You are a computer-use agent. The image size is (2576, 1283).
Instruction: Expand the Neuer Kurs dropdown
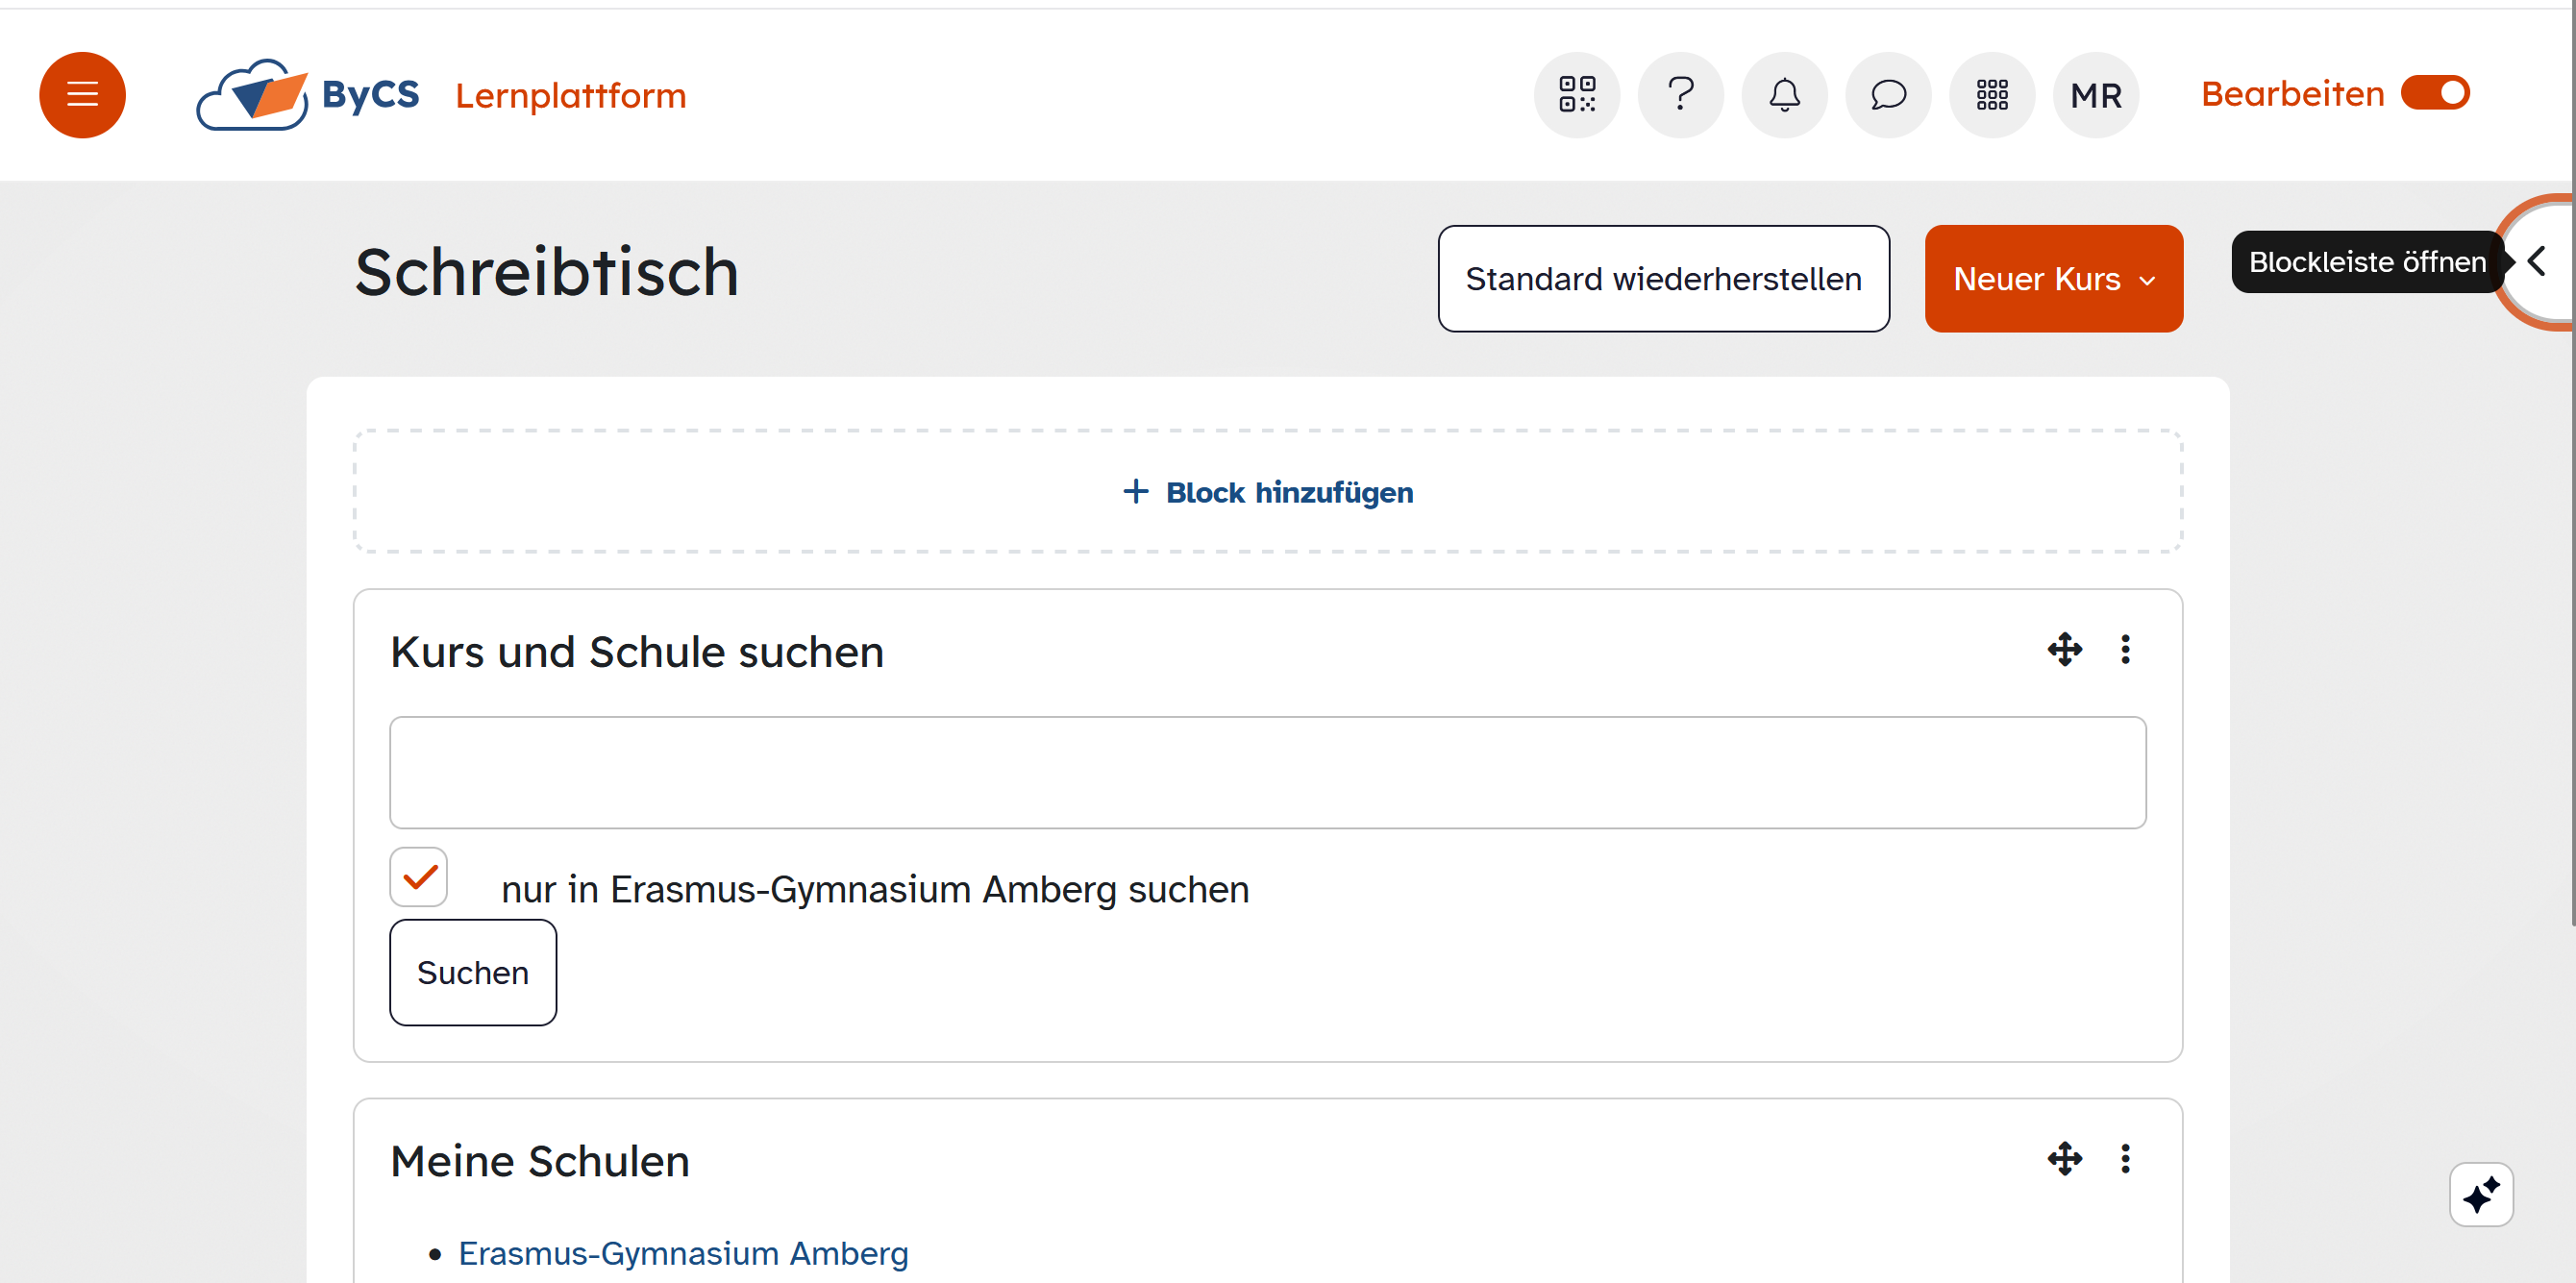tap(2053, 279)
